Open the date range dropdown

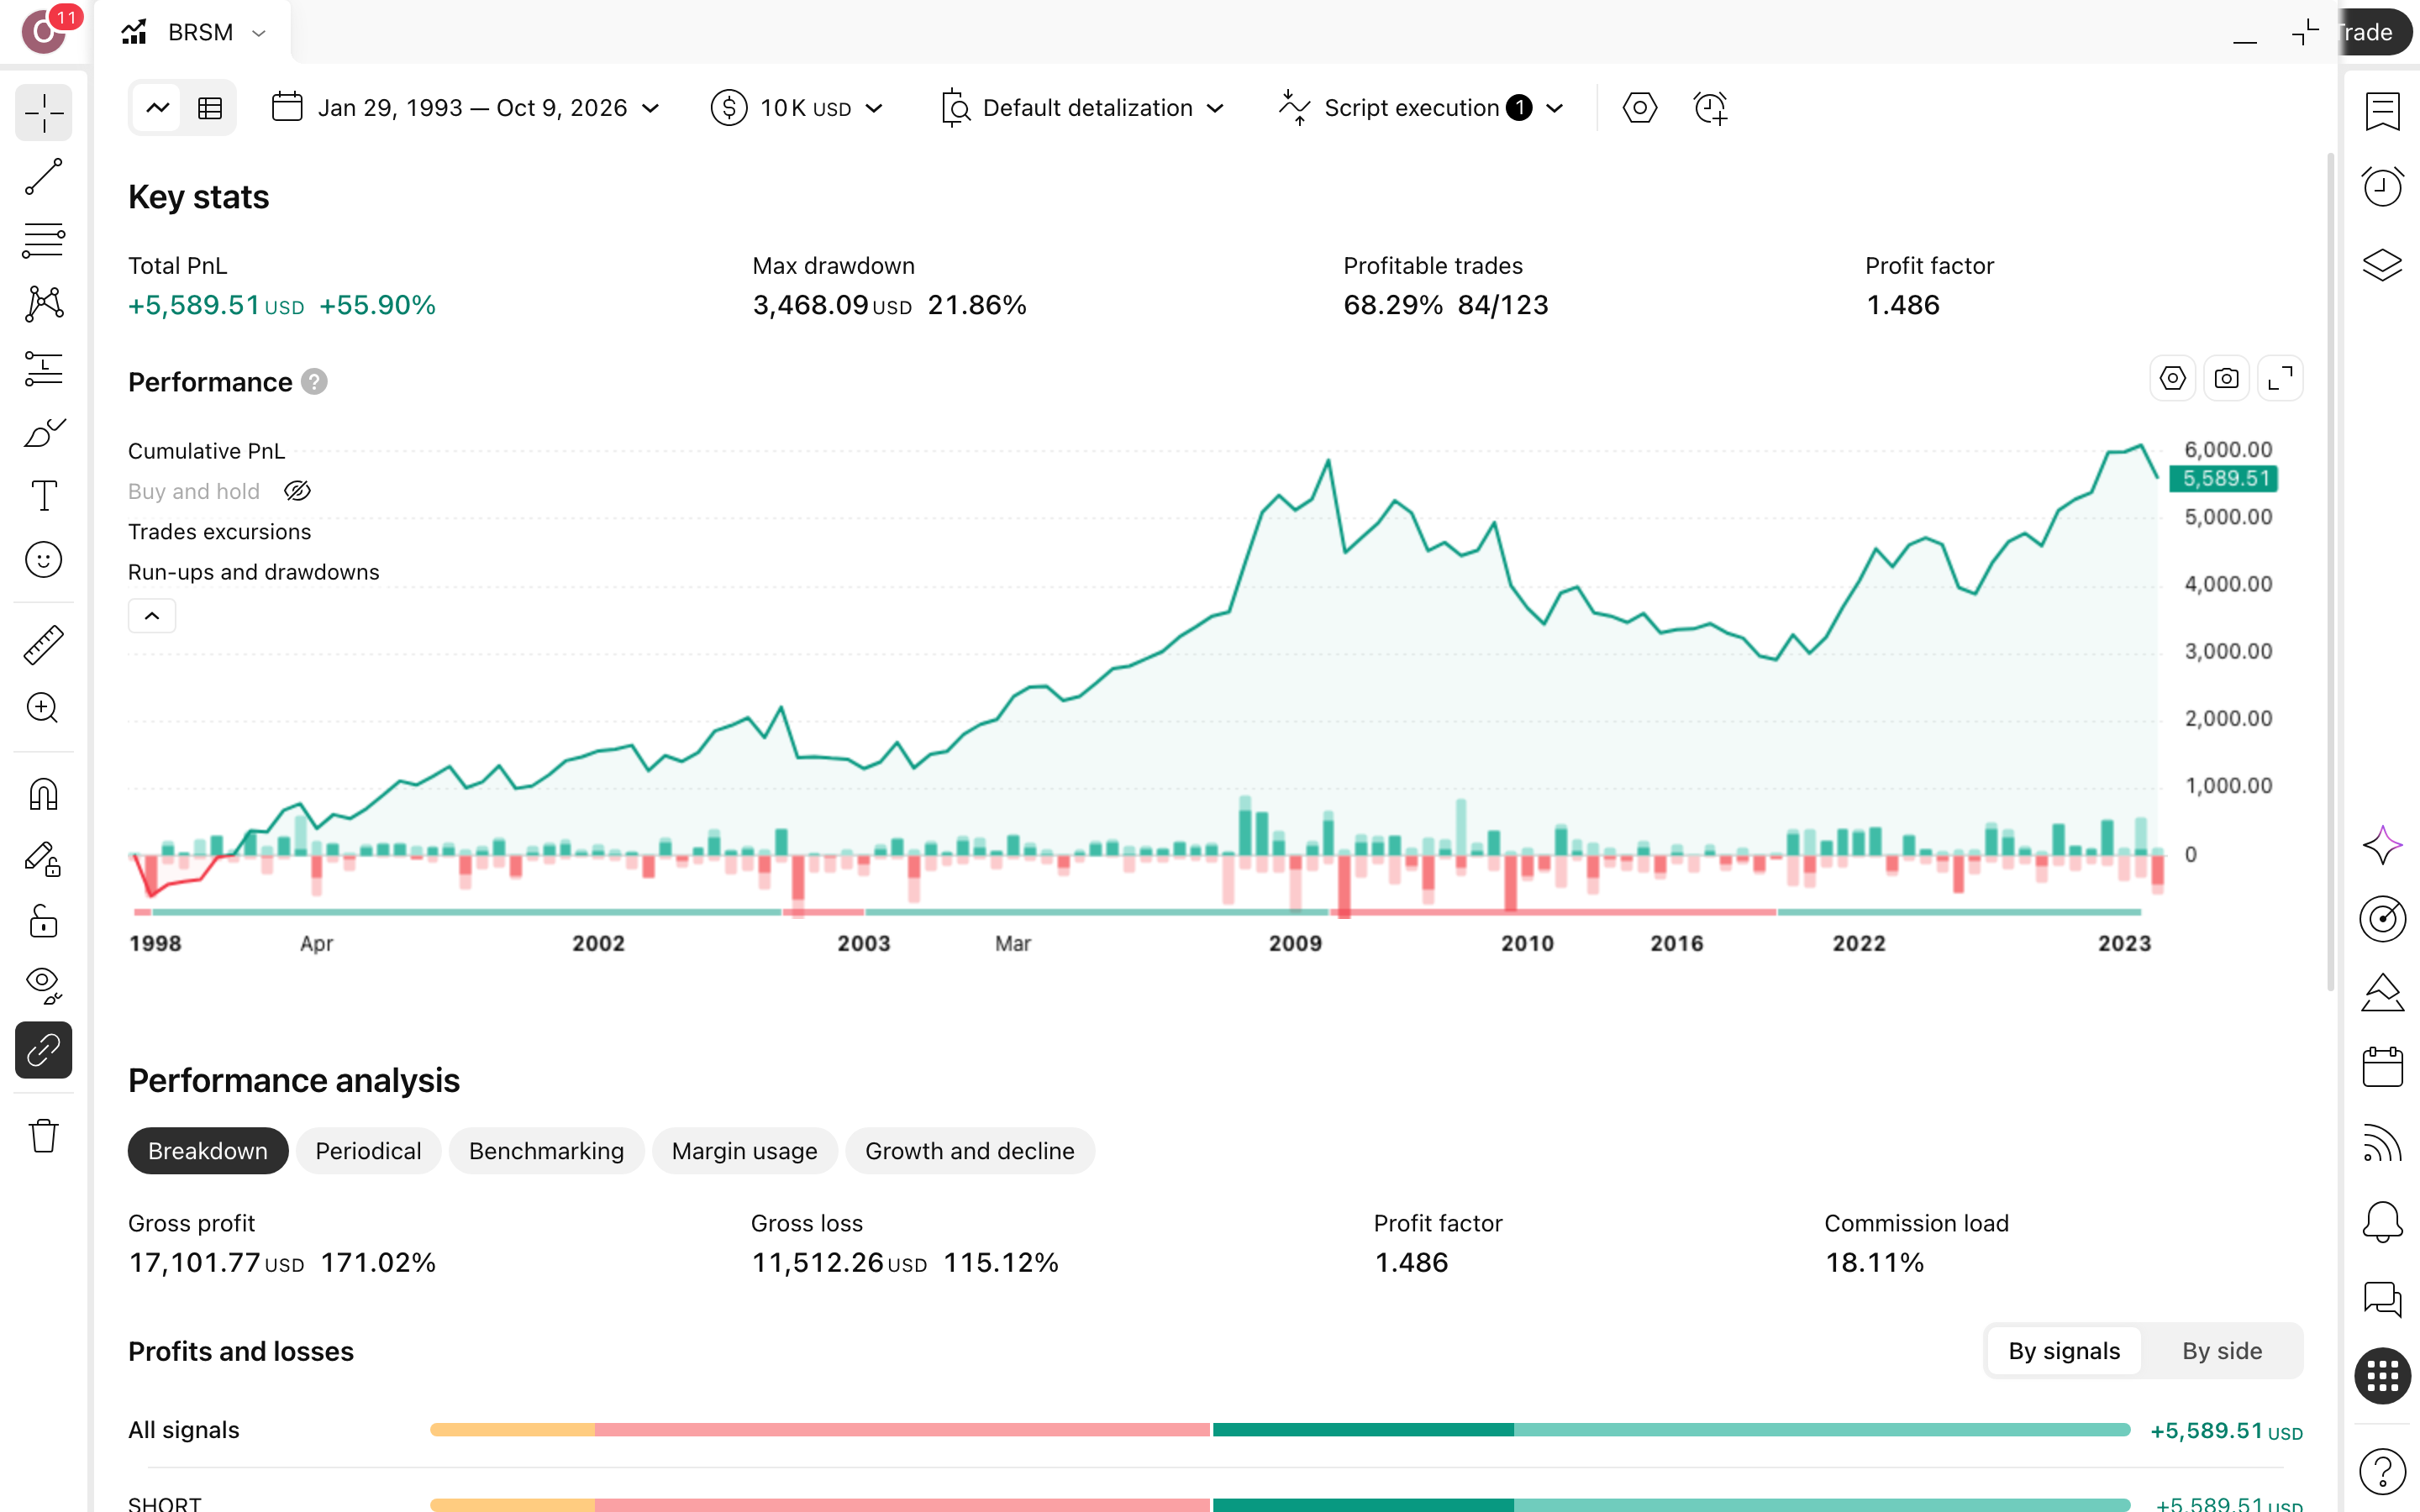point(465,108)
